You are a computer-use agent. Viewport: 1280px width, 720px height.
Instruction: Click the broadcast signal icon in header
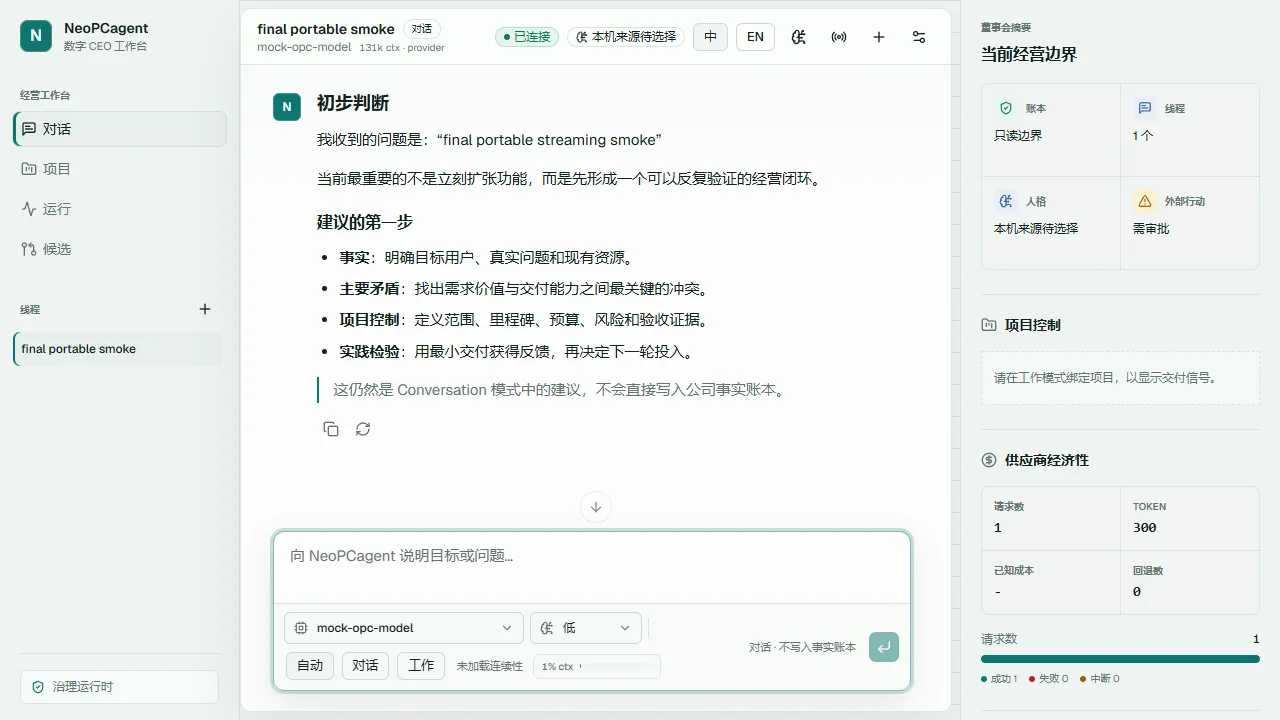click(839, 37)
